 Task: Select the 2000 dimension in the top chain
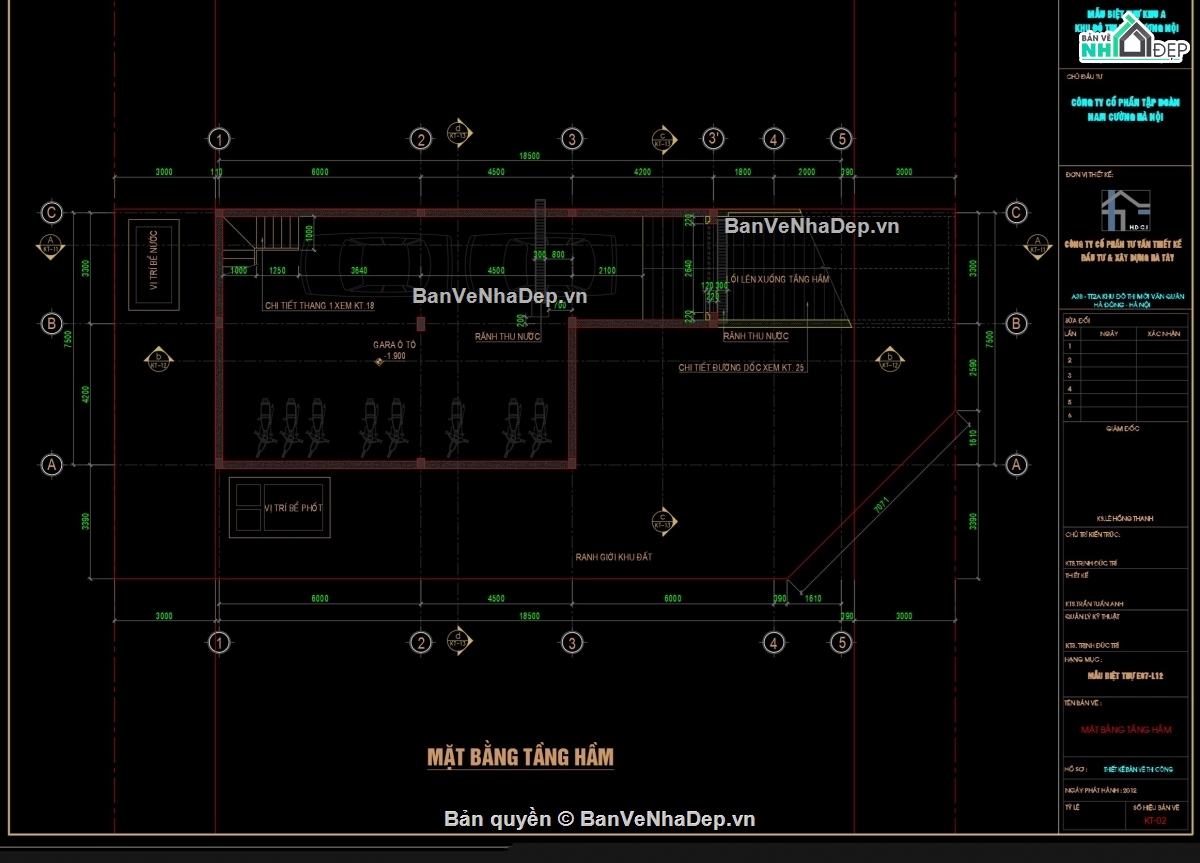[806, 172]
